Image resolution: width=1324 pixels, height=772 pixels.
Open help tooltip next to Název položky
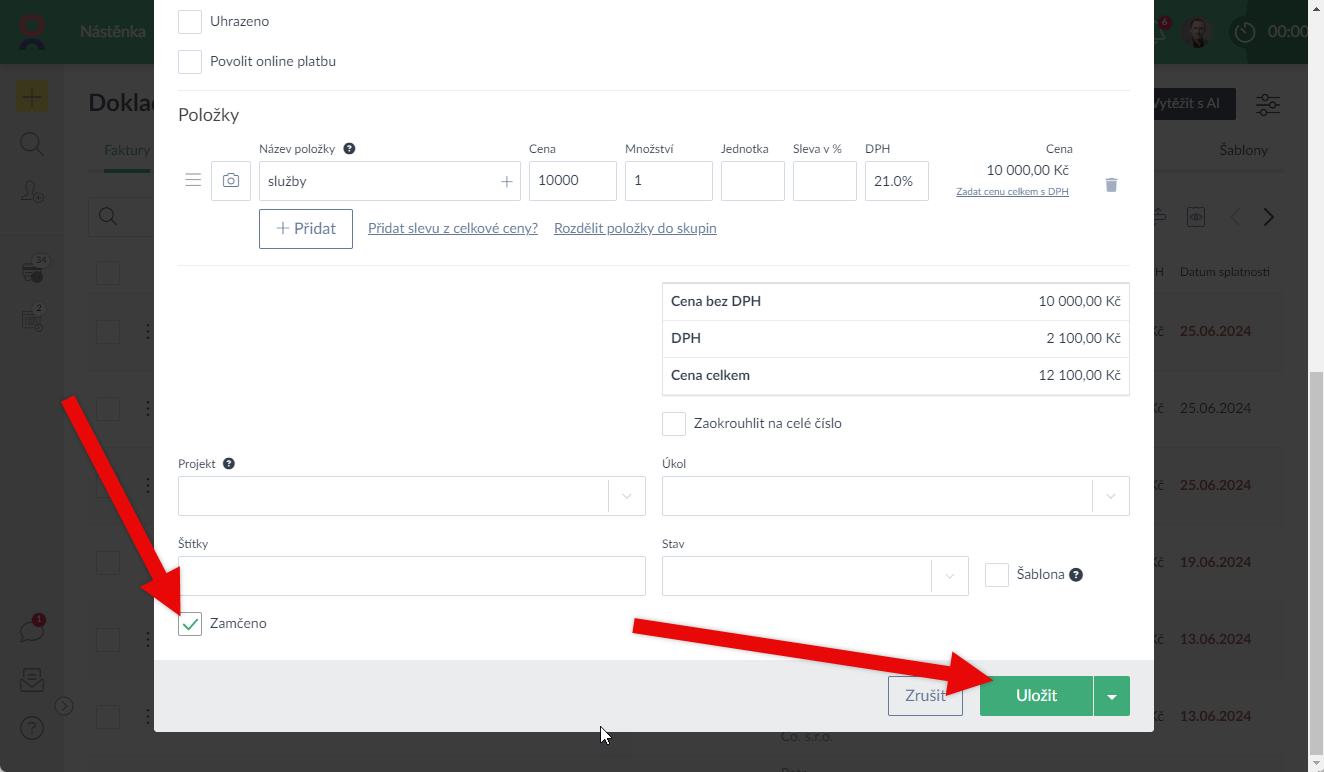pos(349,149)
